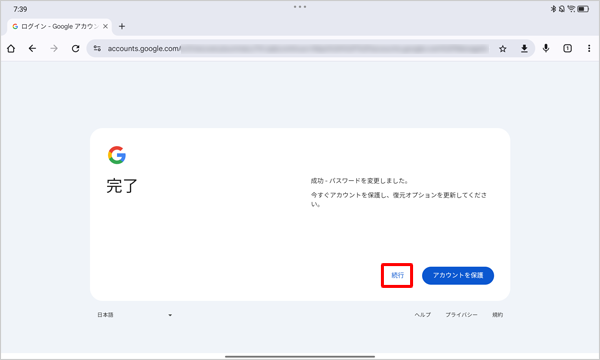
Task: Bookmark this page with the star icon
Action: click(x=503, y=49)
